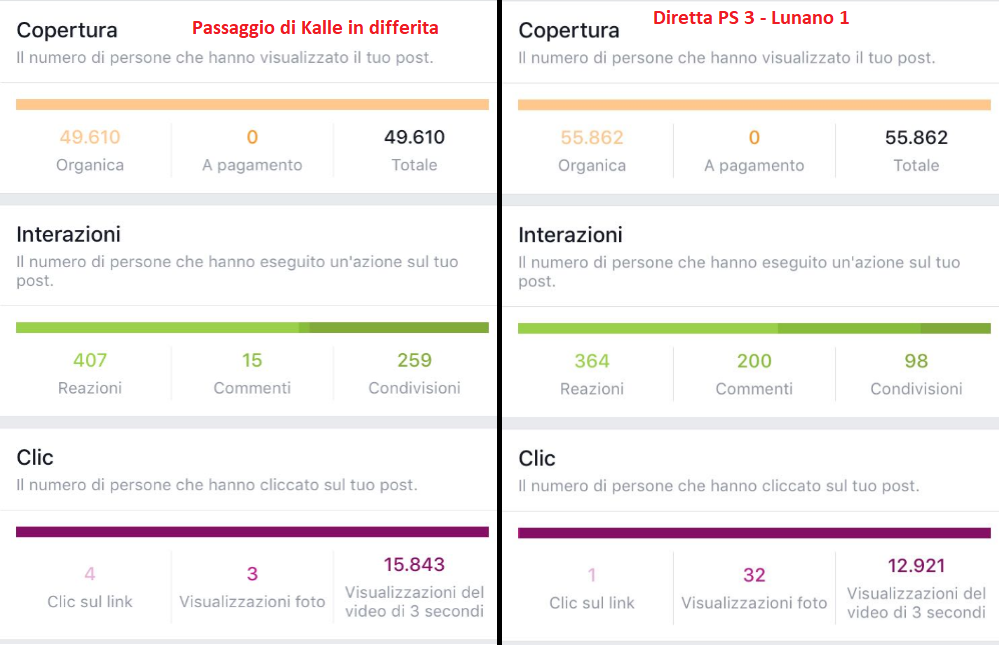Click the 55.862 Totale reach figure
The image size is (999, 648).
[916, 138]
